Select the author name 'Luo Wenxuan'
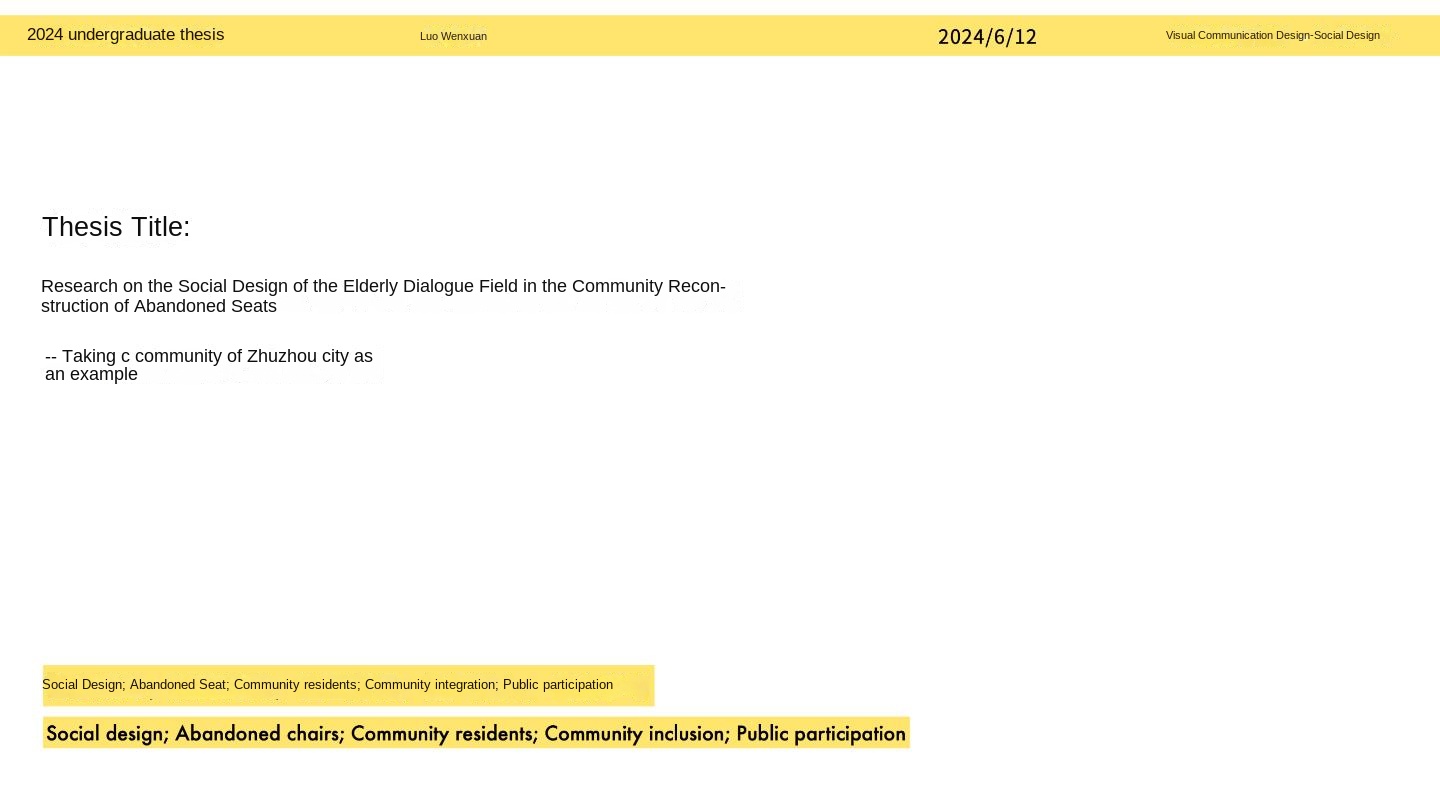Viewport: 1440px width, 810px height. click(453, 36)
